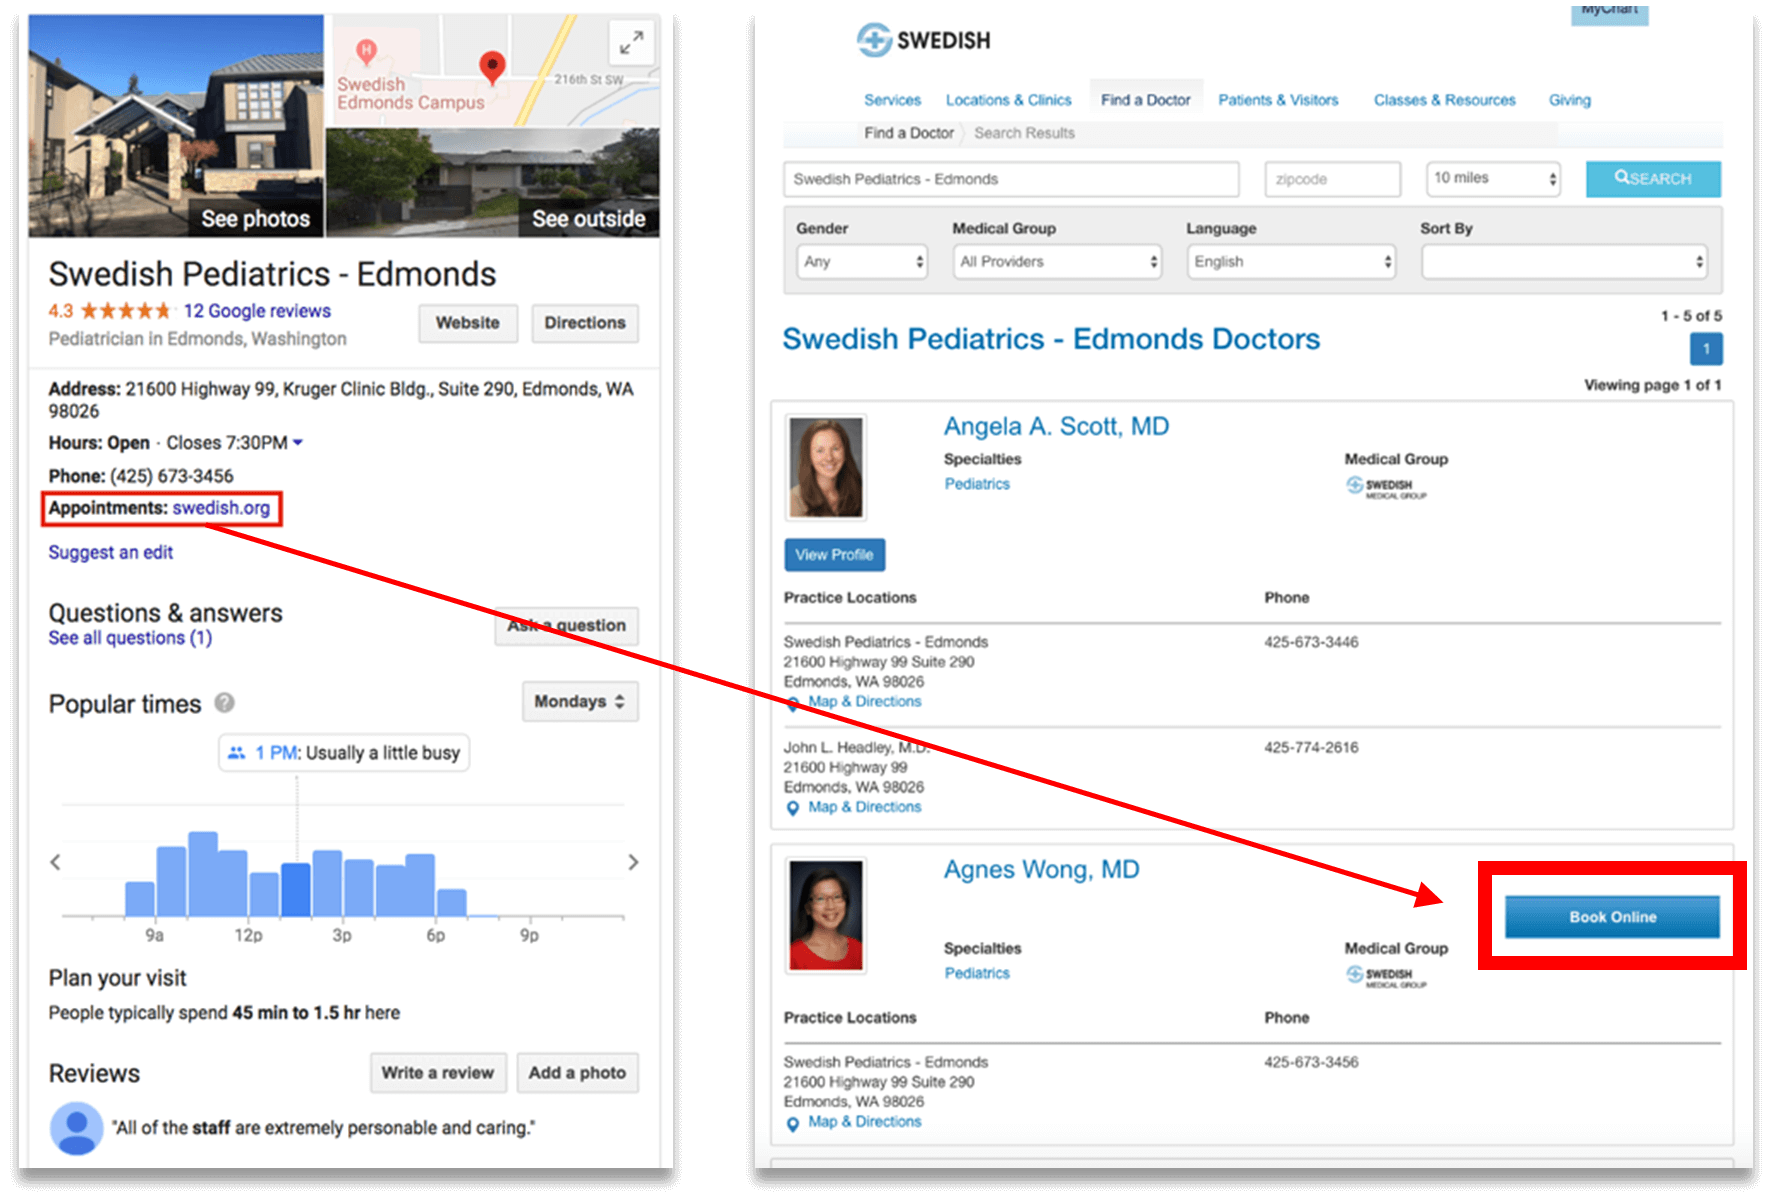Click the highlighted 1 PM bar in chart
The image size is (1772, 1201).
coord(296,890)
